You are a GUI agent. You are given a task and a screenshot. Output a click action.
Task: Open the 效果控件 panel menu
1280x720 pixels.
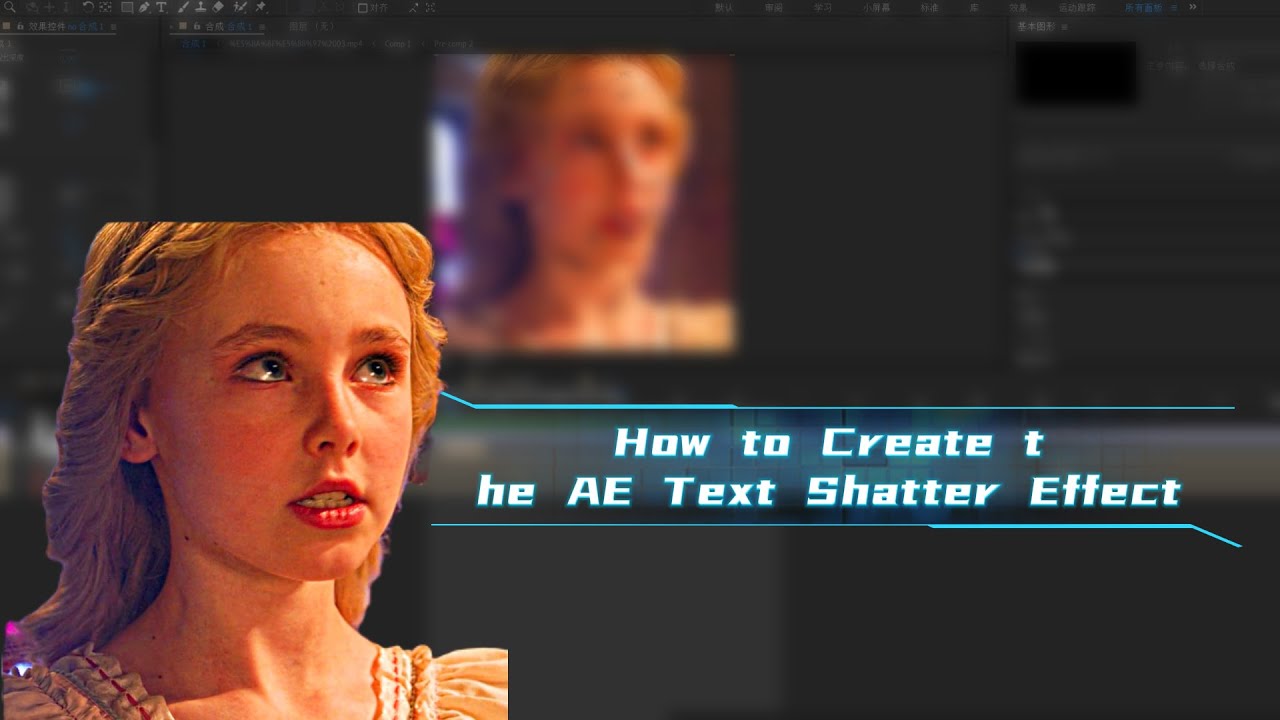113,27
